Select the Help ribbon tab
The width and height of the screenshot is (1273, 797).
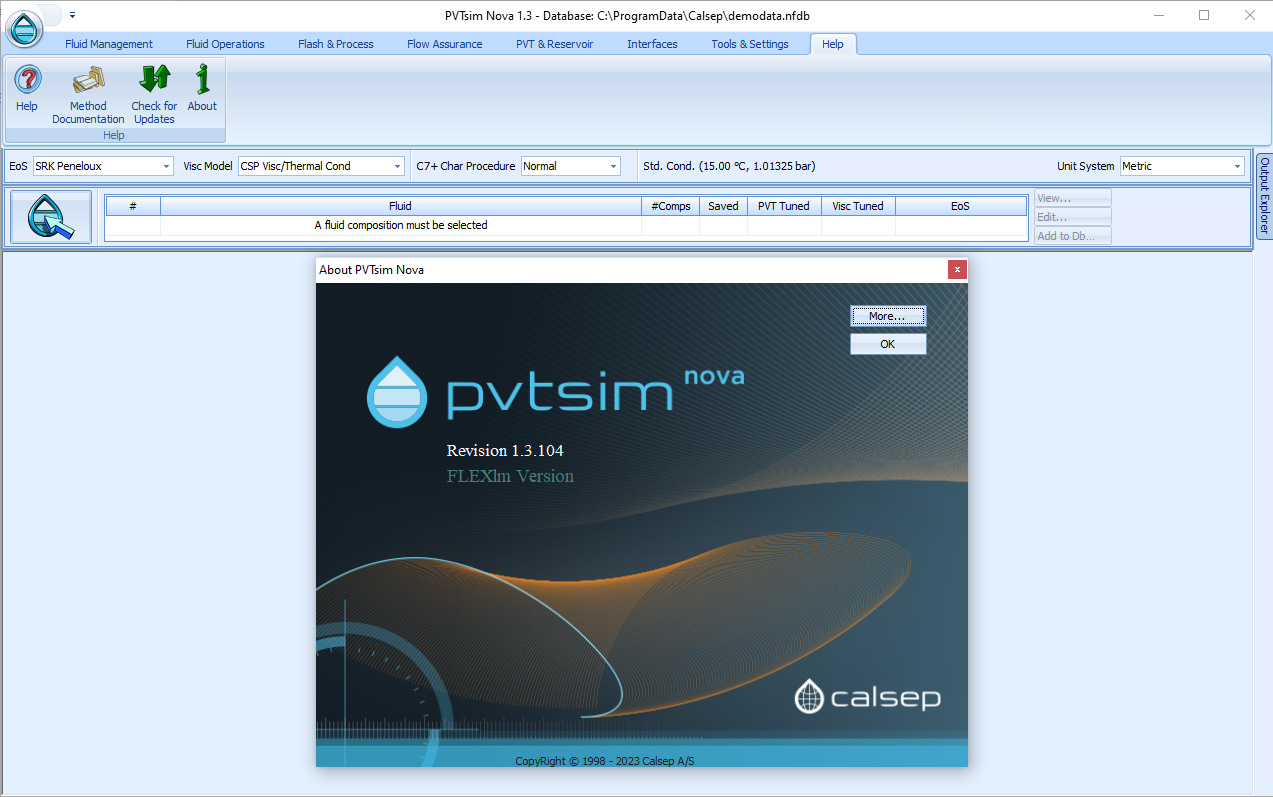click(833, 44)
